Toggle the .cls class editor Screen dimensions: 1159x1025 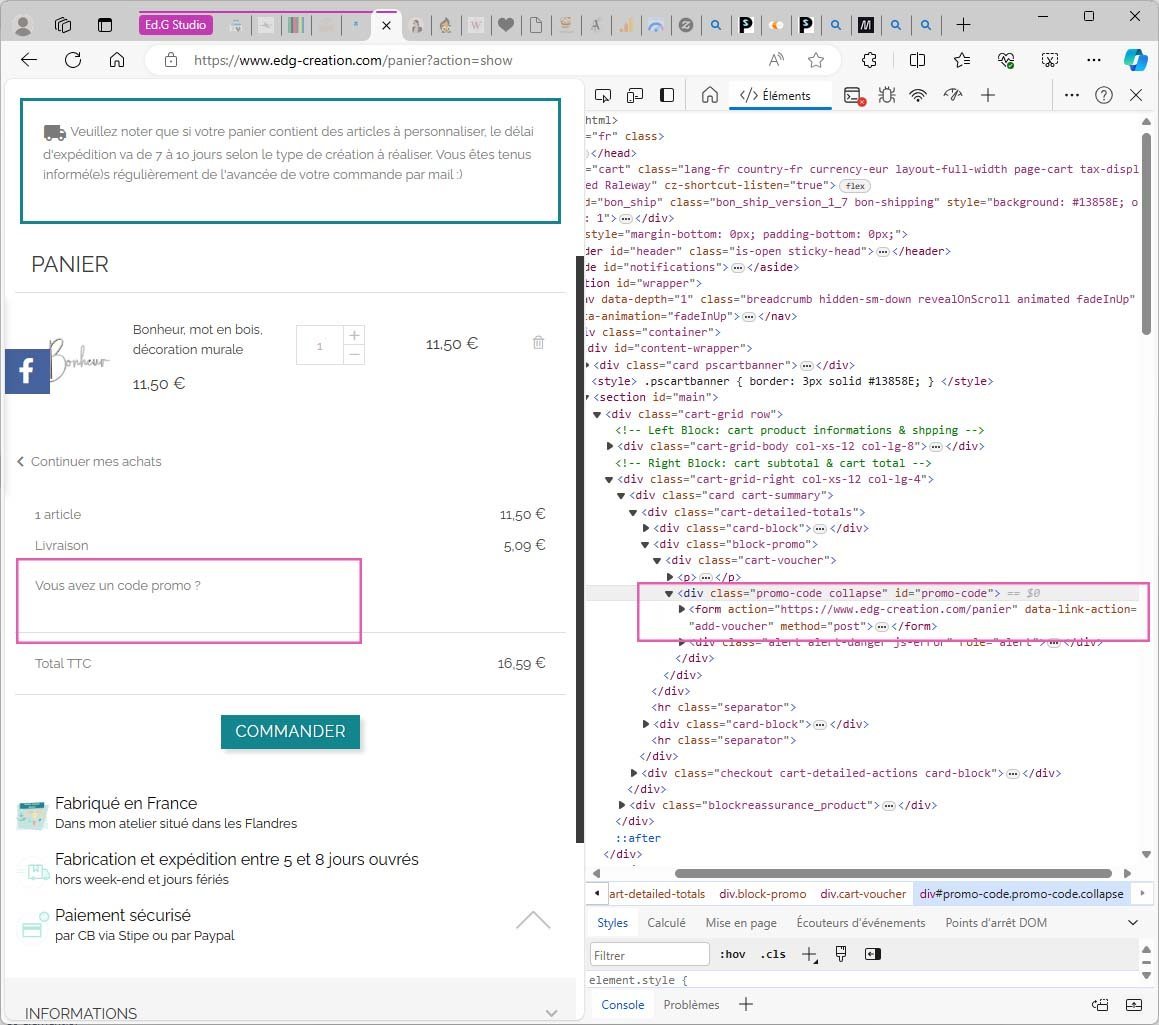pos(773,954)
